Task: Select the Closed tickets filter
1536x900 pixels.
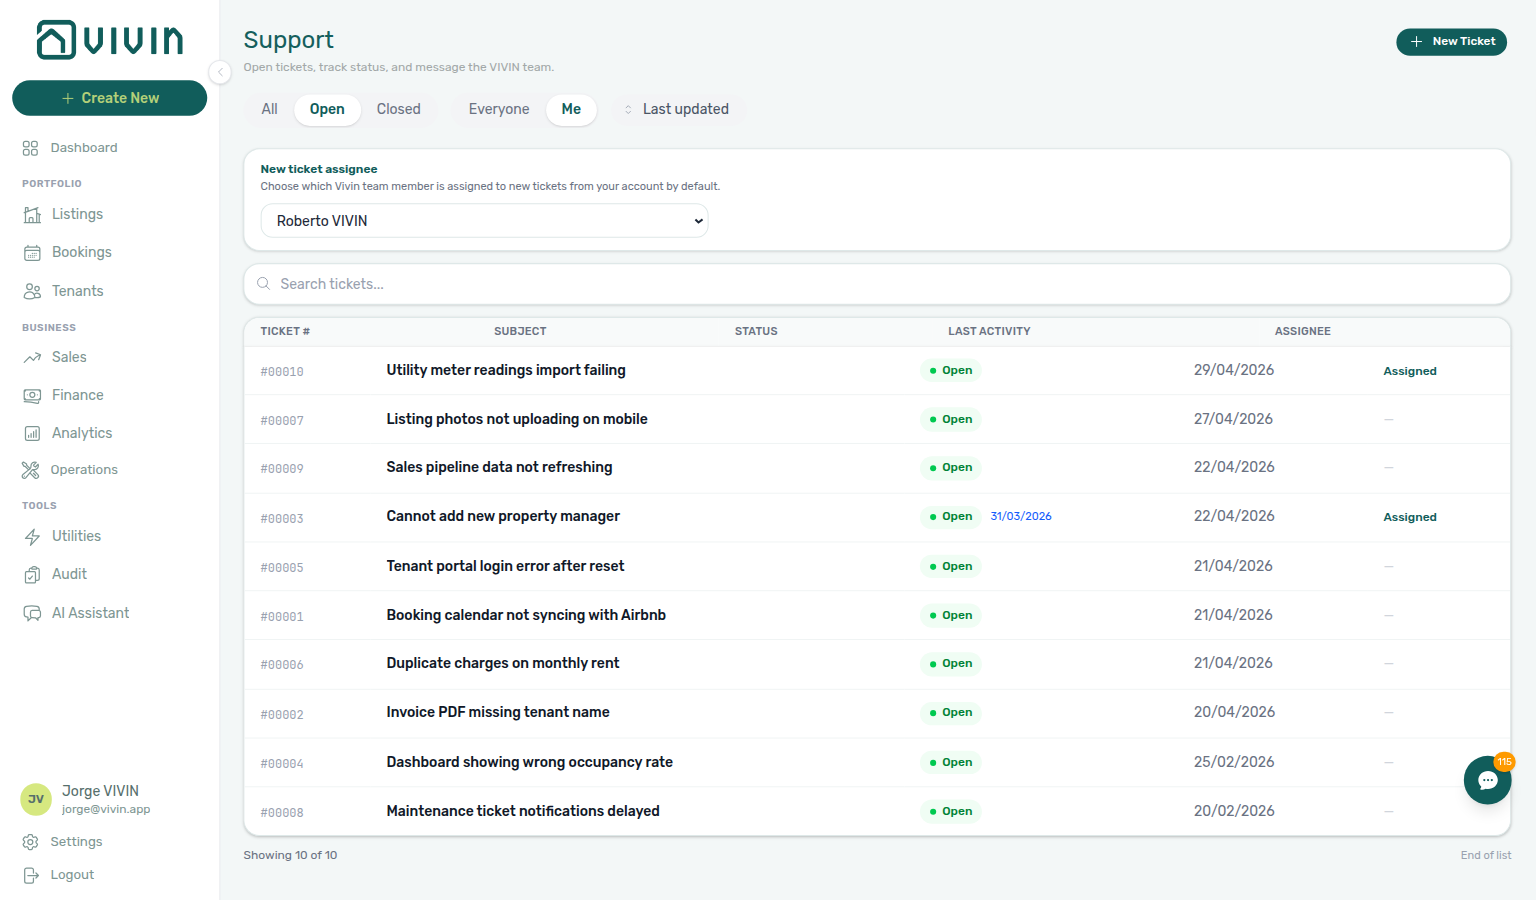Action: click(x=399, y=109)
